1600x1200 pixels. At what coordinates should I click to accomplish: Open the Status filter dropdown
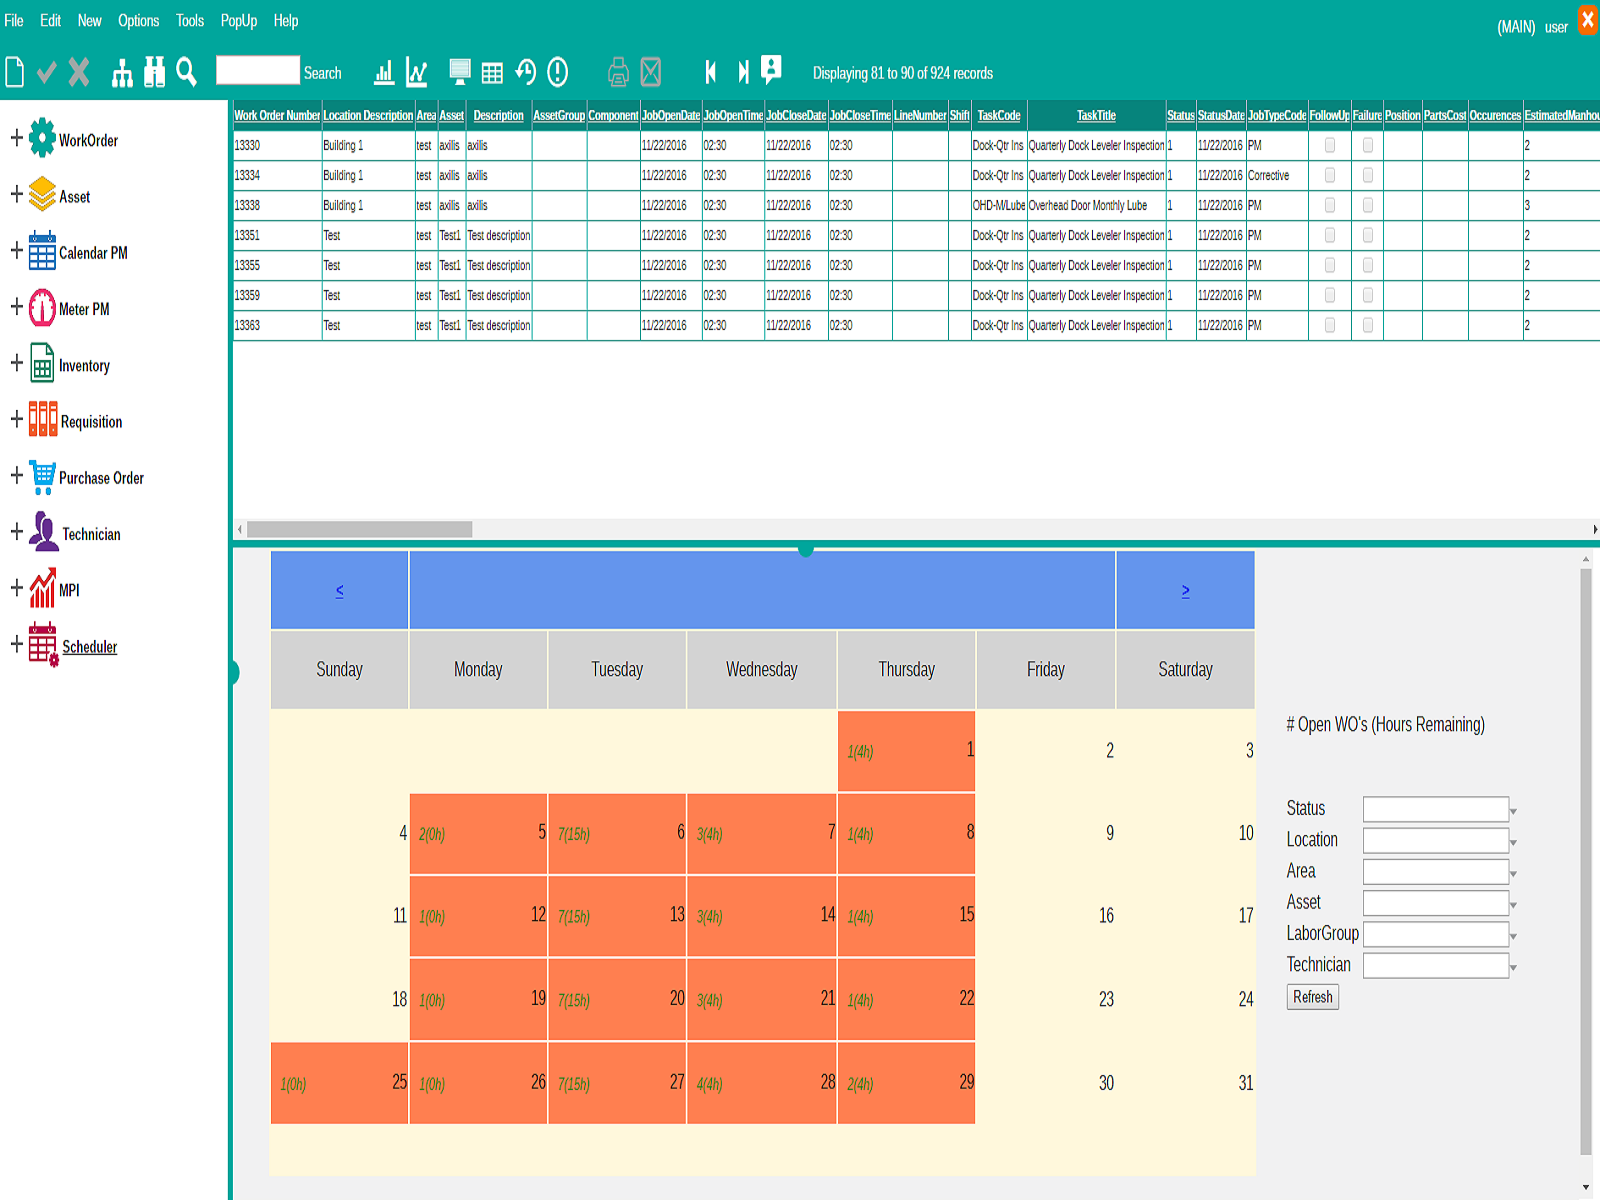(x=1441, y=809)
